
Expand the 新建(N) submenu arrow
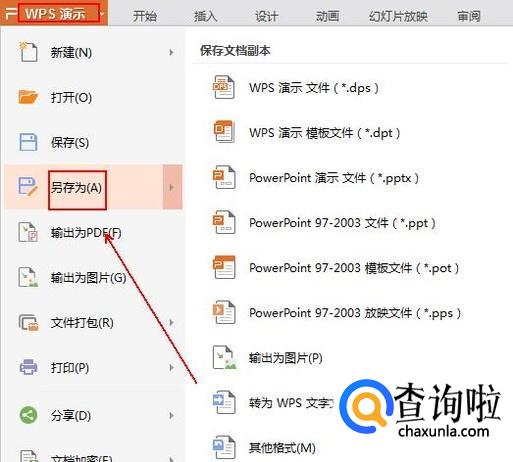pos(171,52)
